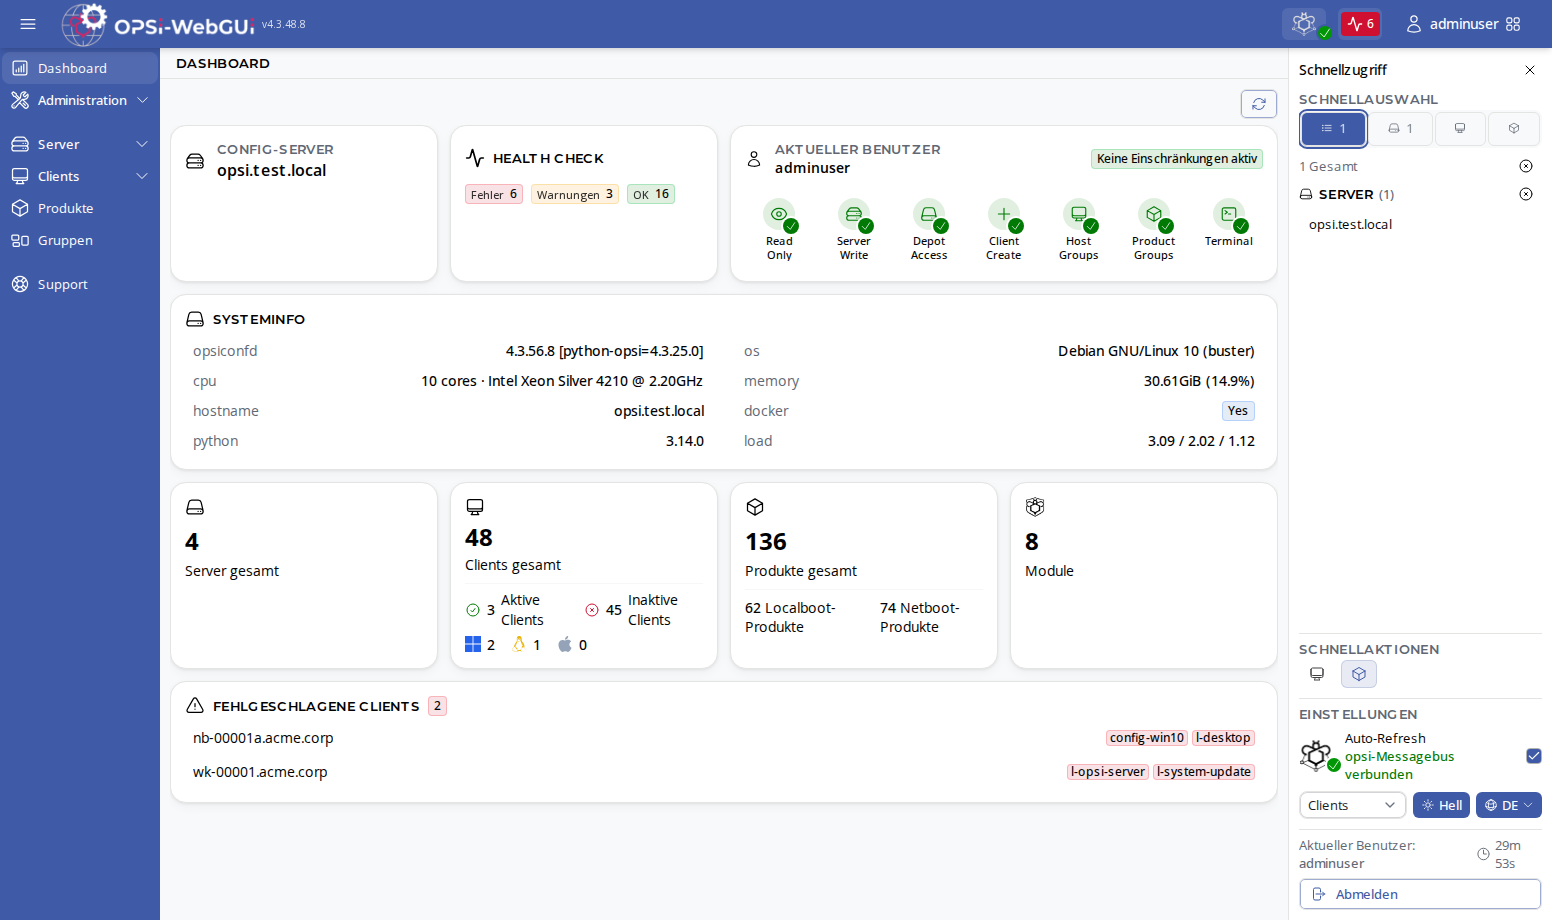Click '62 Localboot-Produkte' text
The width and height of the screenshot is (1552, 920).
point(790,617)
